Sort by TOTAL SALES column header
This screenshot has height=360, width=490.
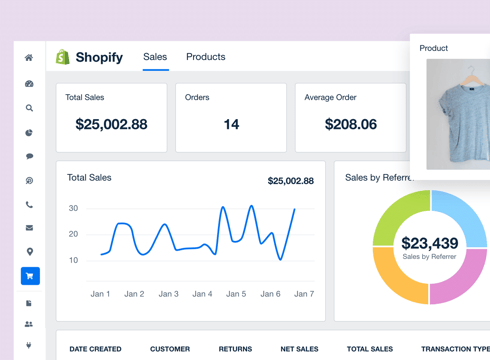click(x=370, y=349)
